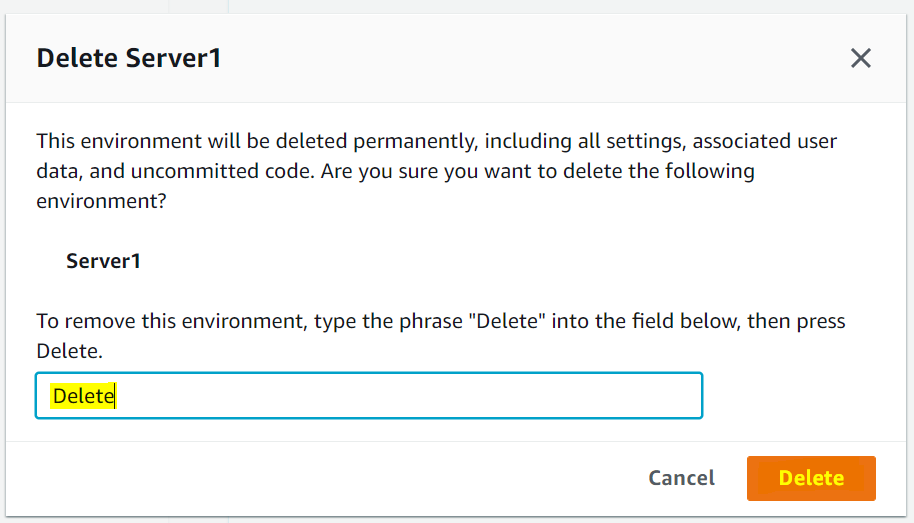Cancel the environment deletion
This screenshot has width=914, height=523.
click(x=681, y=478)
